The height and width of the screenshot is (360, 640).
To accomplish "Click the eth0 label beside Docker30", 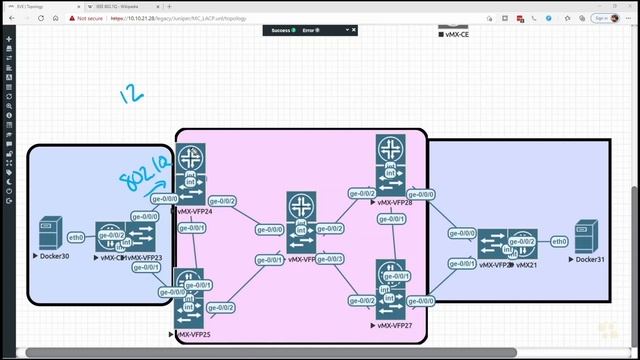I will 76,237.
